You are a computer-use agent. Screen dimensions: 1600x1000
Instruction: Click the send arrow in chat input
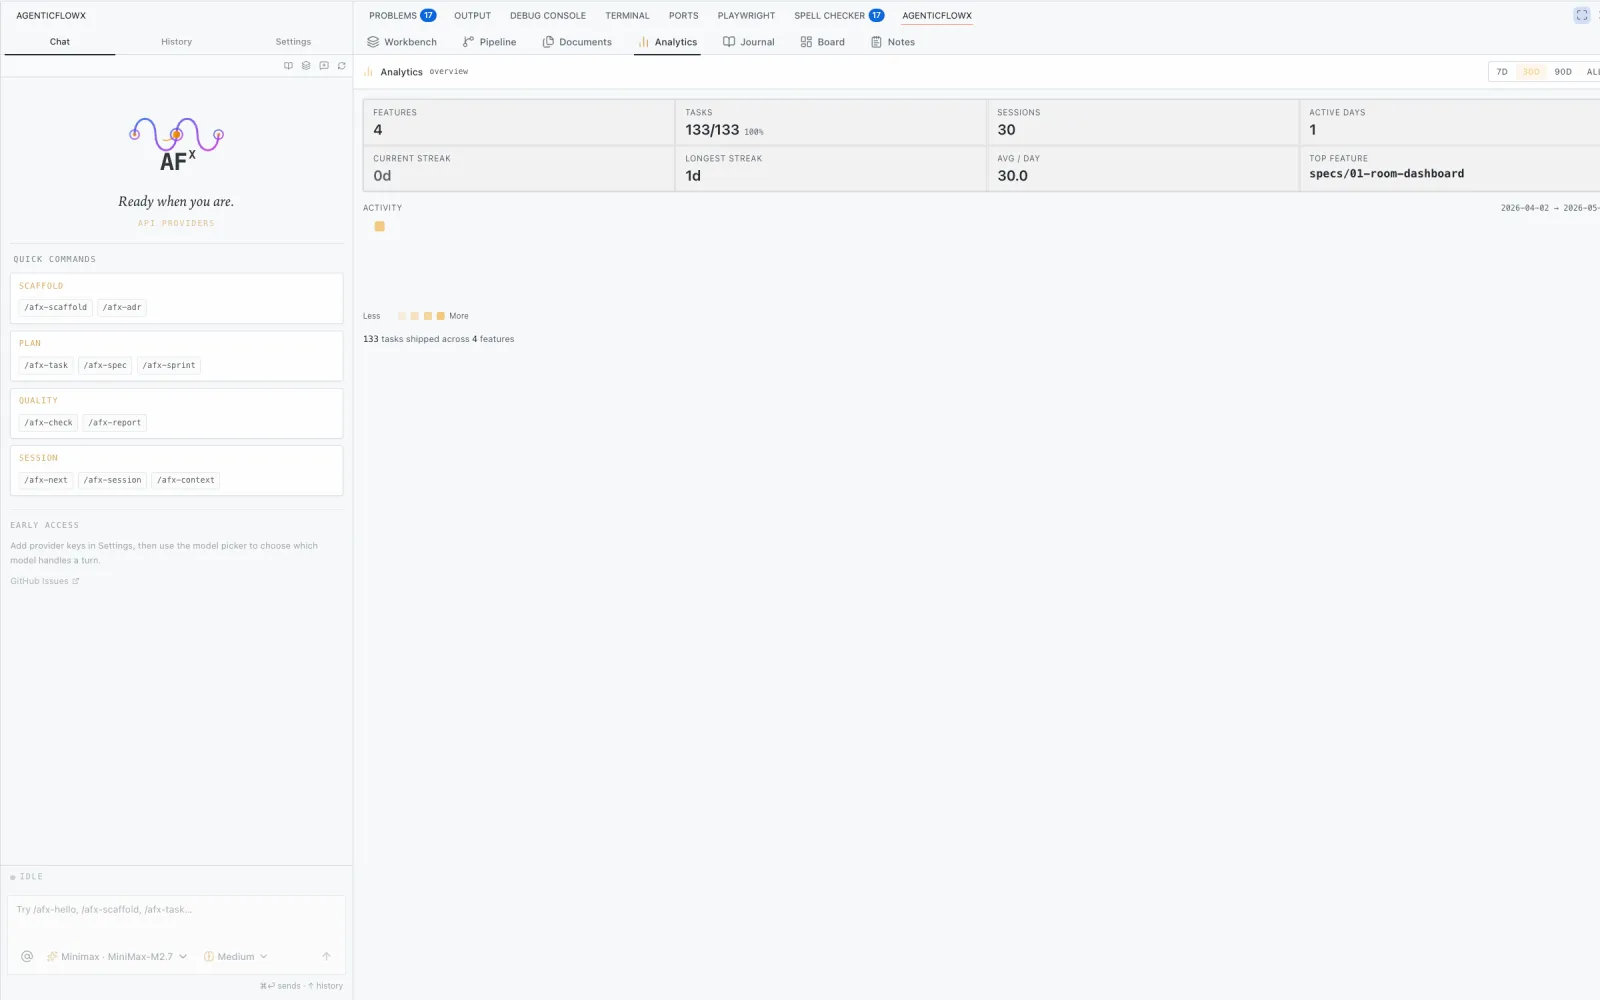tap(326, 956)
